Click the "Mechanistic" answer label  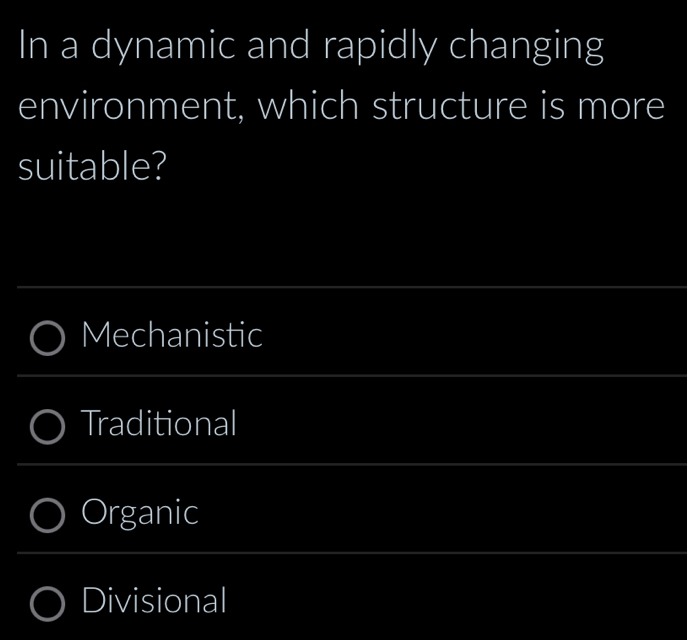[x=172, y=335]
